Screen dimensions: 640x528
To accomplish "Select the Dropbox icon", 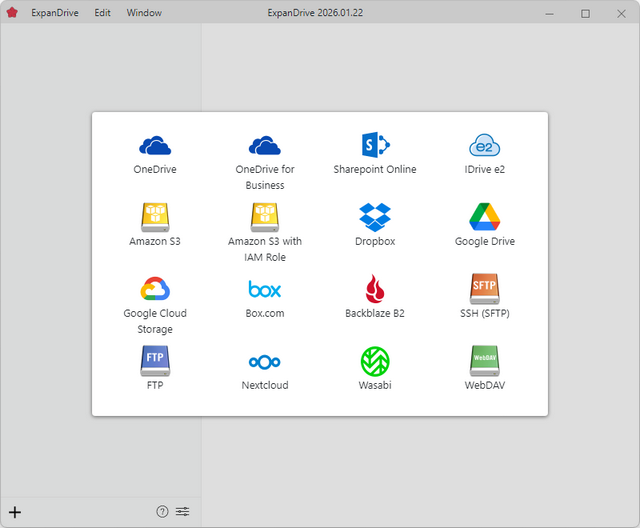I will [x=375, y=217].
